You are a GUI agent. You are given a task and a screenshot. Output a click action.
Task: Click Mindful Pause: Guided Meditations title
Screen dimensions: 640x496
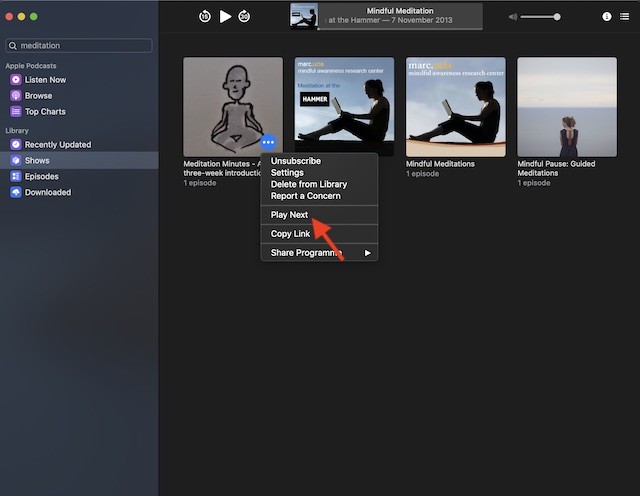pos(556,168)
